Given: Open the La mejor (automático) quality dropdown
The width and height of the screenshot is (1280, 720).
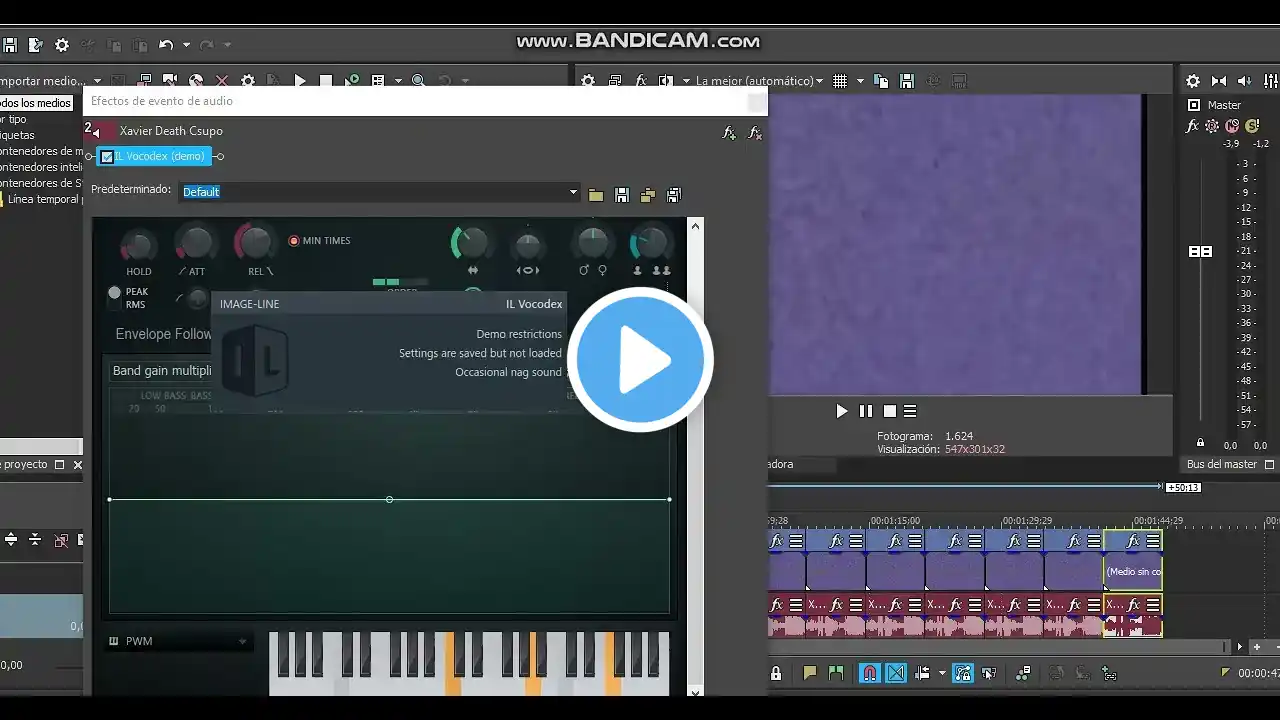Looking at the screenshot, I should [760, 81].
